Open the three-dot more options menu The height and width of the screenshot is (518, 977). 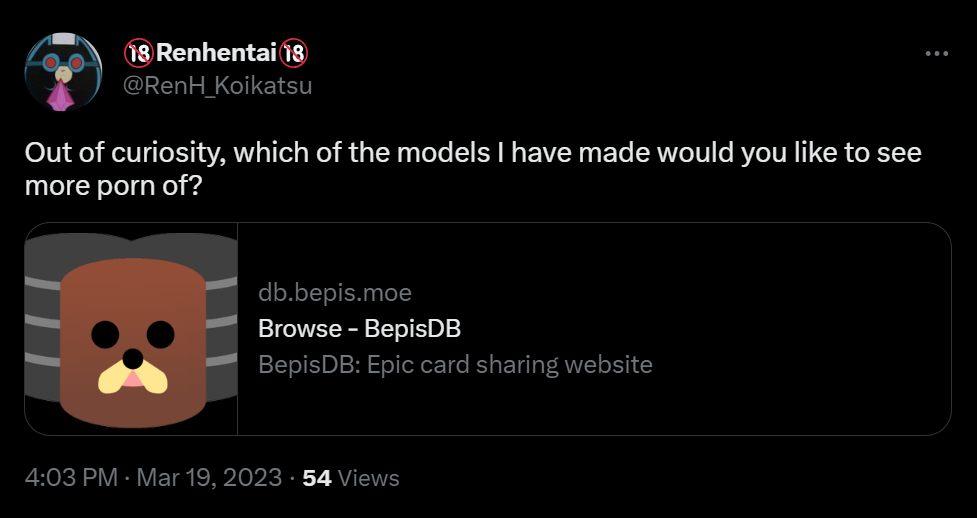(936, 54)
